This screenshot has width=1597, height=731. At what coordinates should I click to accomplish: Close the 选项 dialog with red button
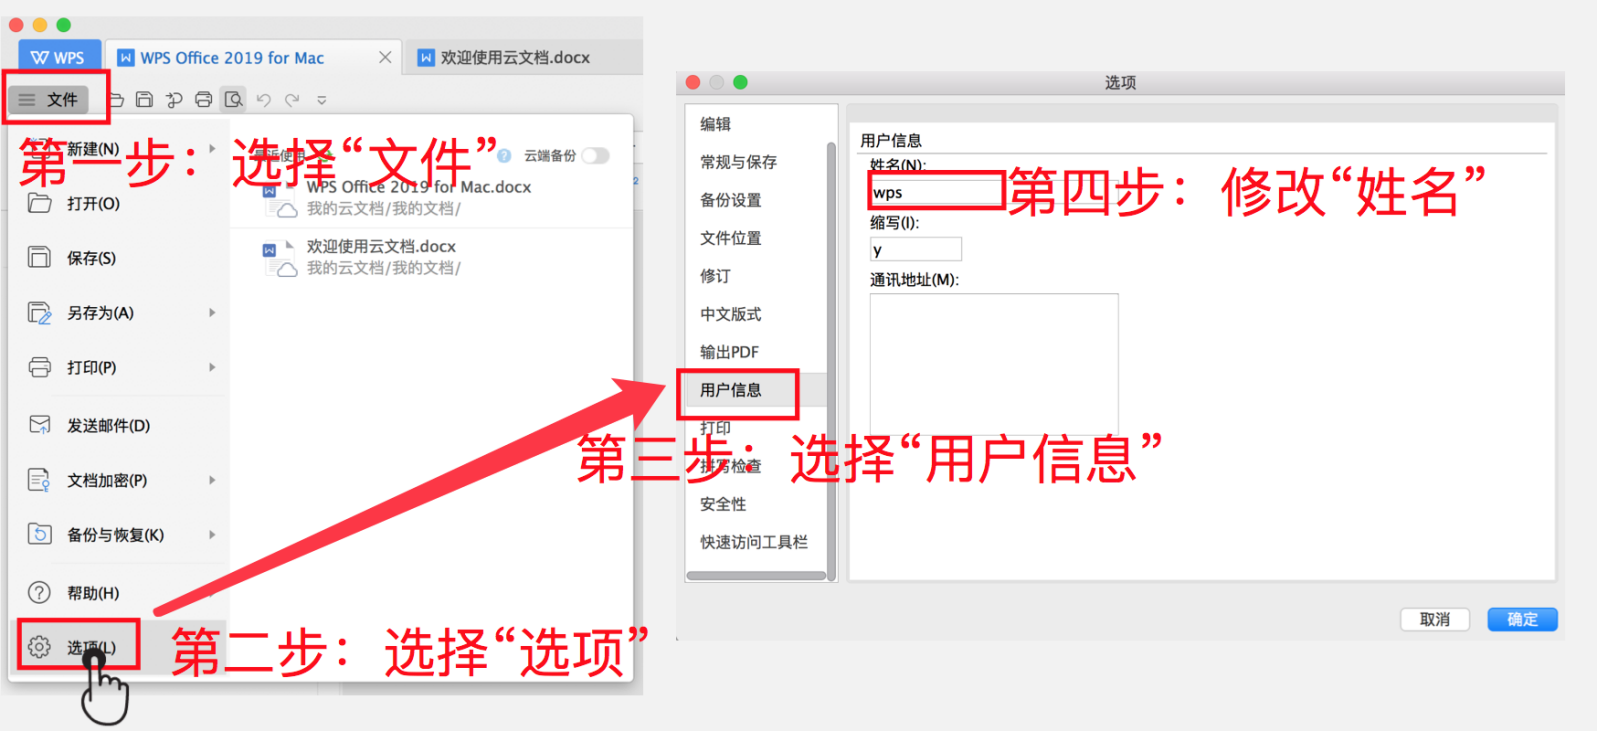point(692,82)
